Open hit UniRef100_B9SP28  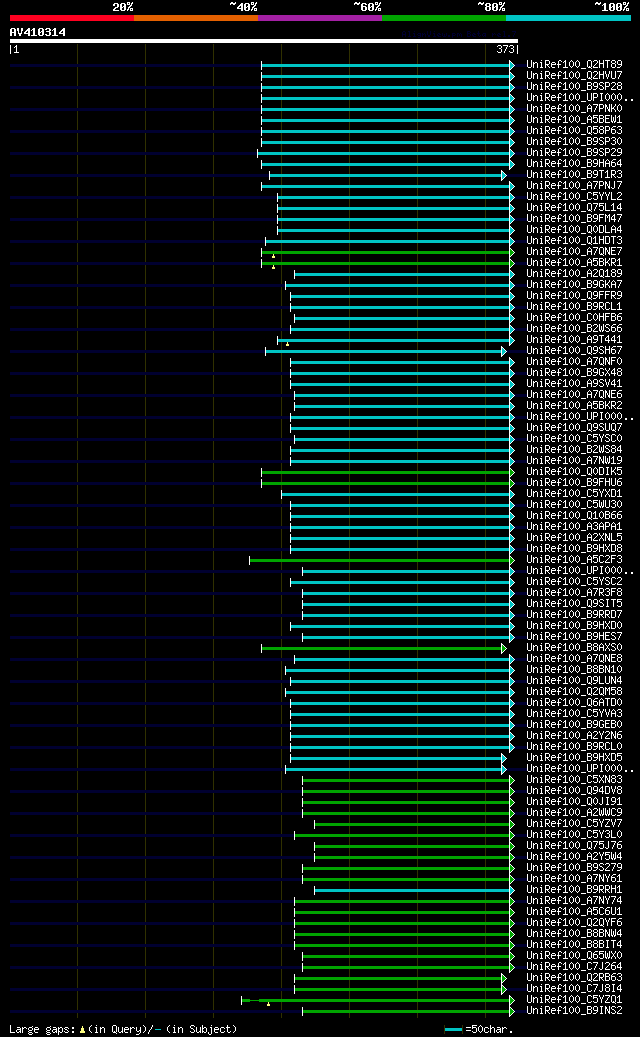[x=574, y=87]
